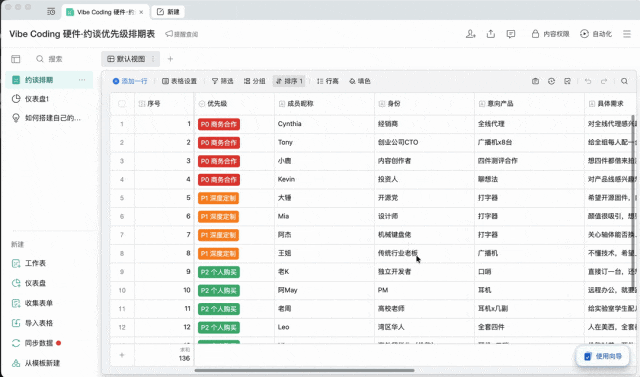The image size is (640, 377).
Task: Tick the select-all checkbox in the header row
Action: coord(122,104)
